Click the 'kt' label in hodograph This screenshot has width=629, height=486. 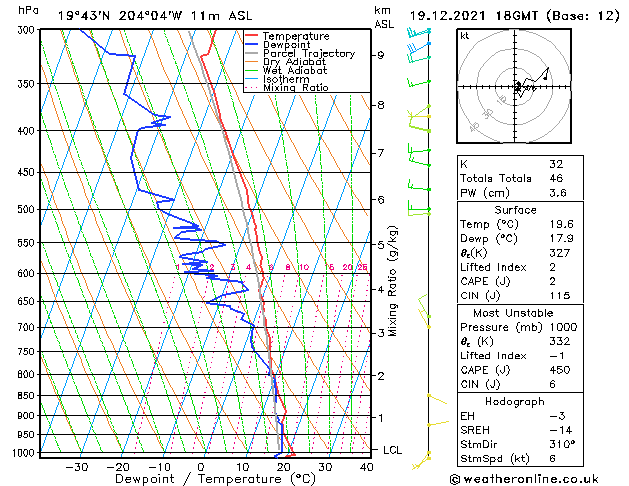(465, 36)
